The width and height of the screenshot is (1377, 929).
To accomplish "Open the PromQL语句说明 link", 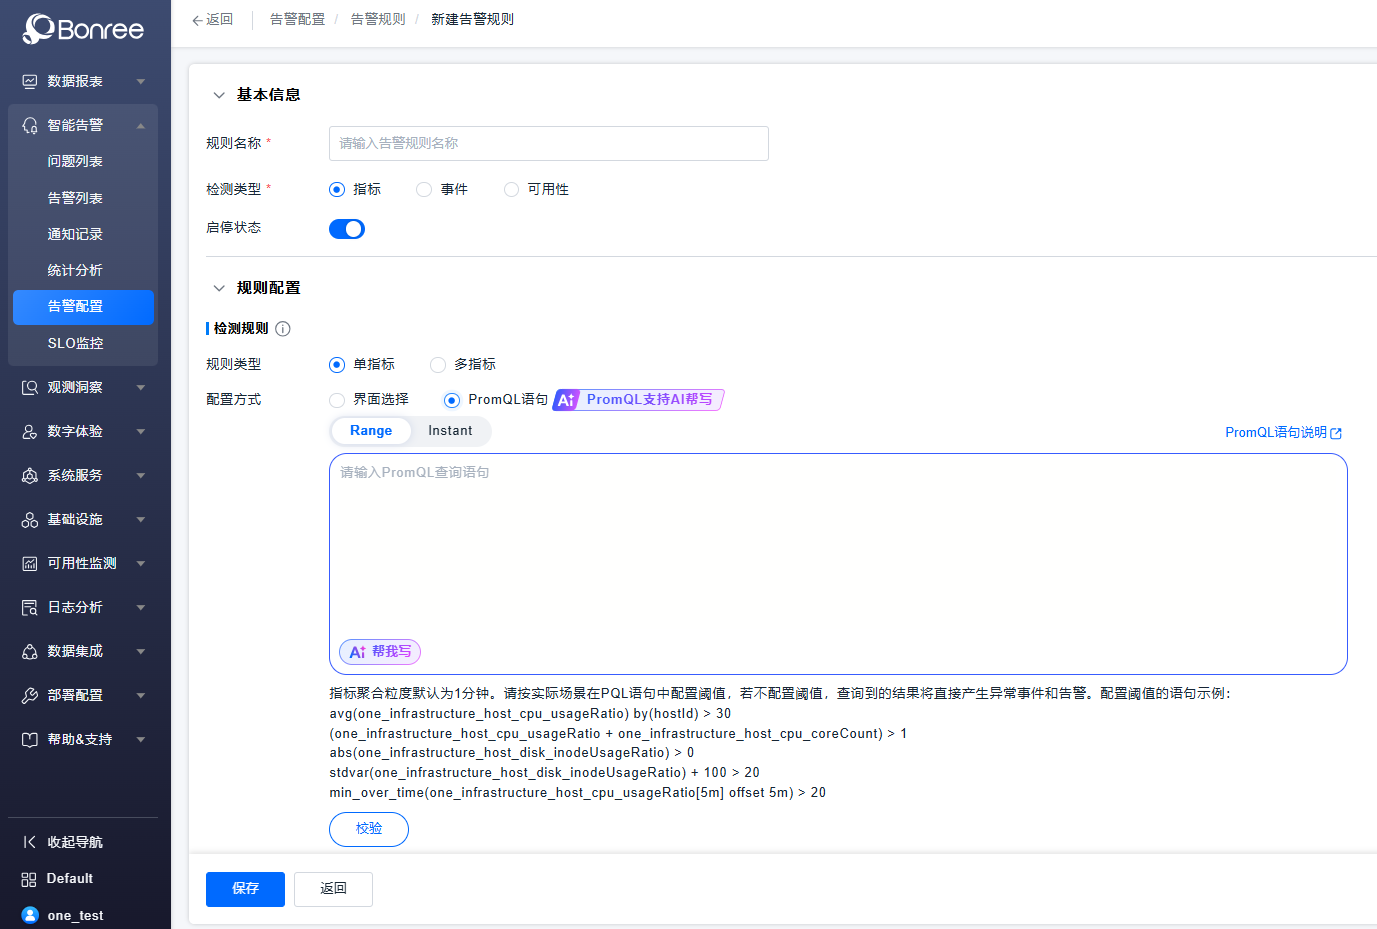I will [x=1277, y=431].
